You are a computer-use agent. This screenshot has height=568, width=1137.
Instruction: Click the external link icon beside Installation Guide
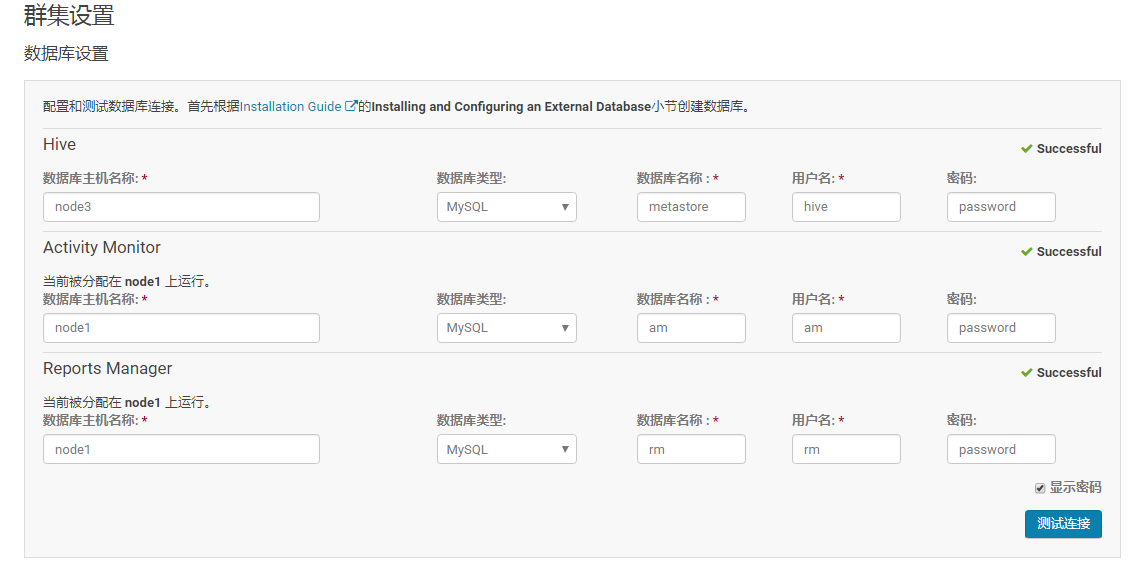point(351,106)
